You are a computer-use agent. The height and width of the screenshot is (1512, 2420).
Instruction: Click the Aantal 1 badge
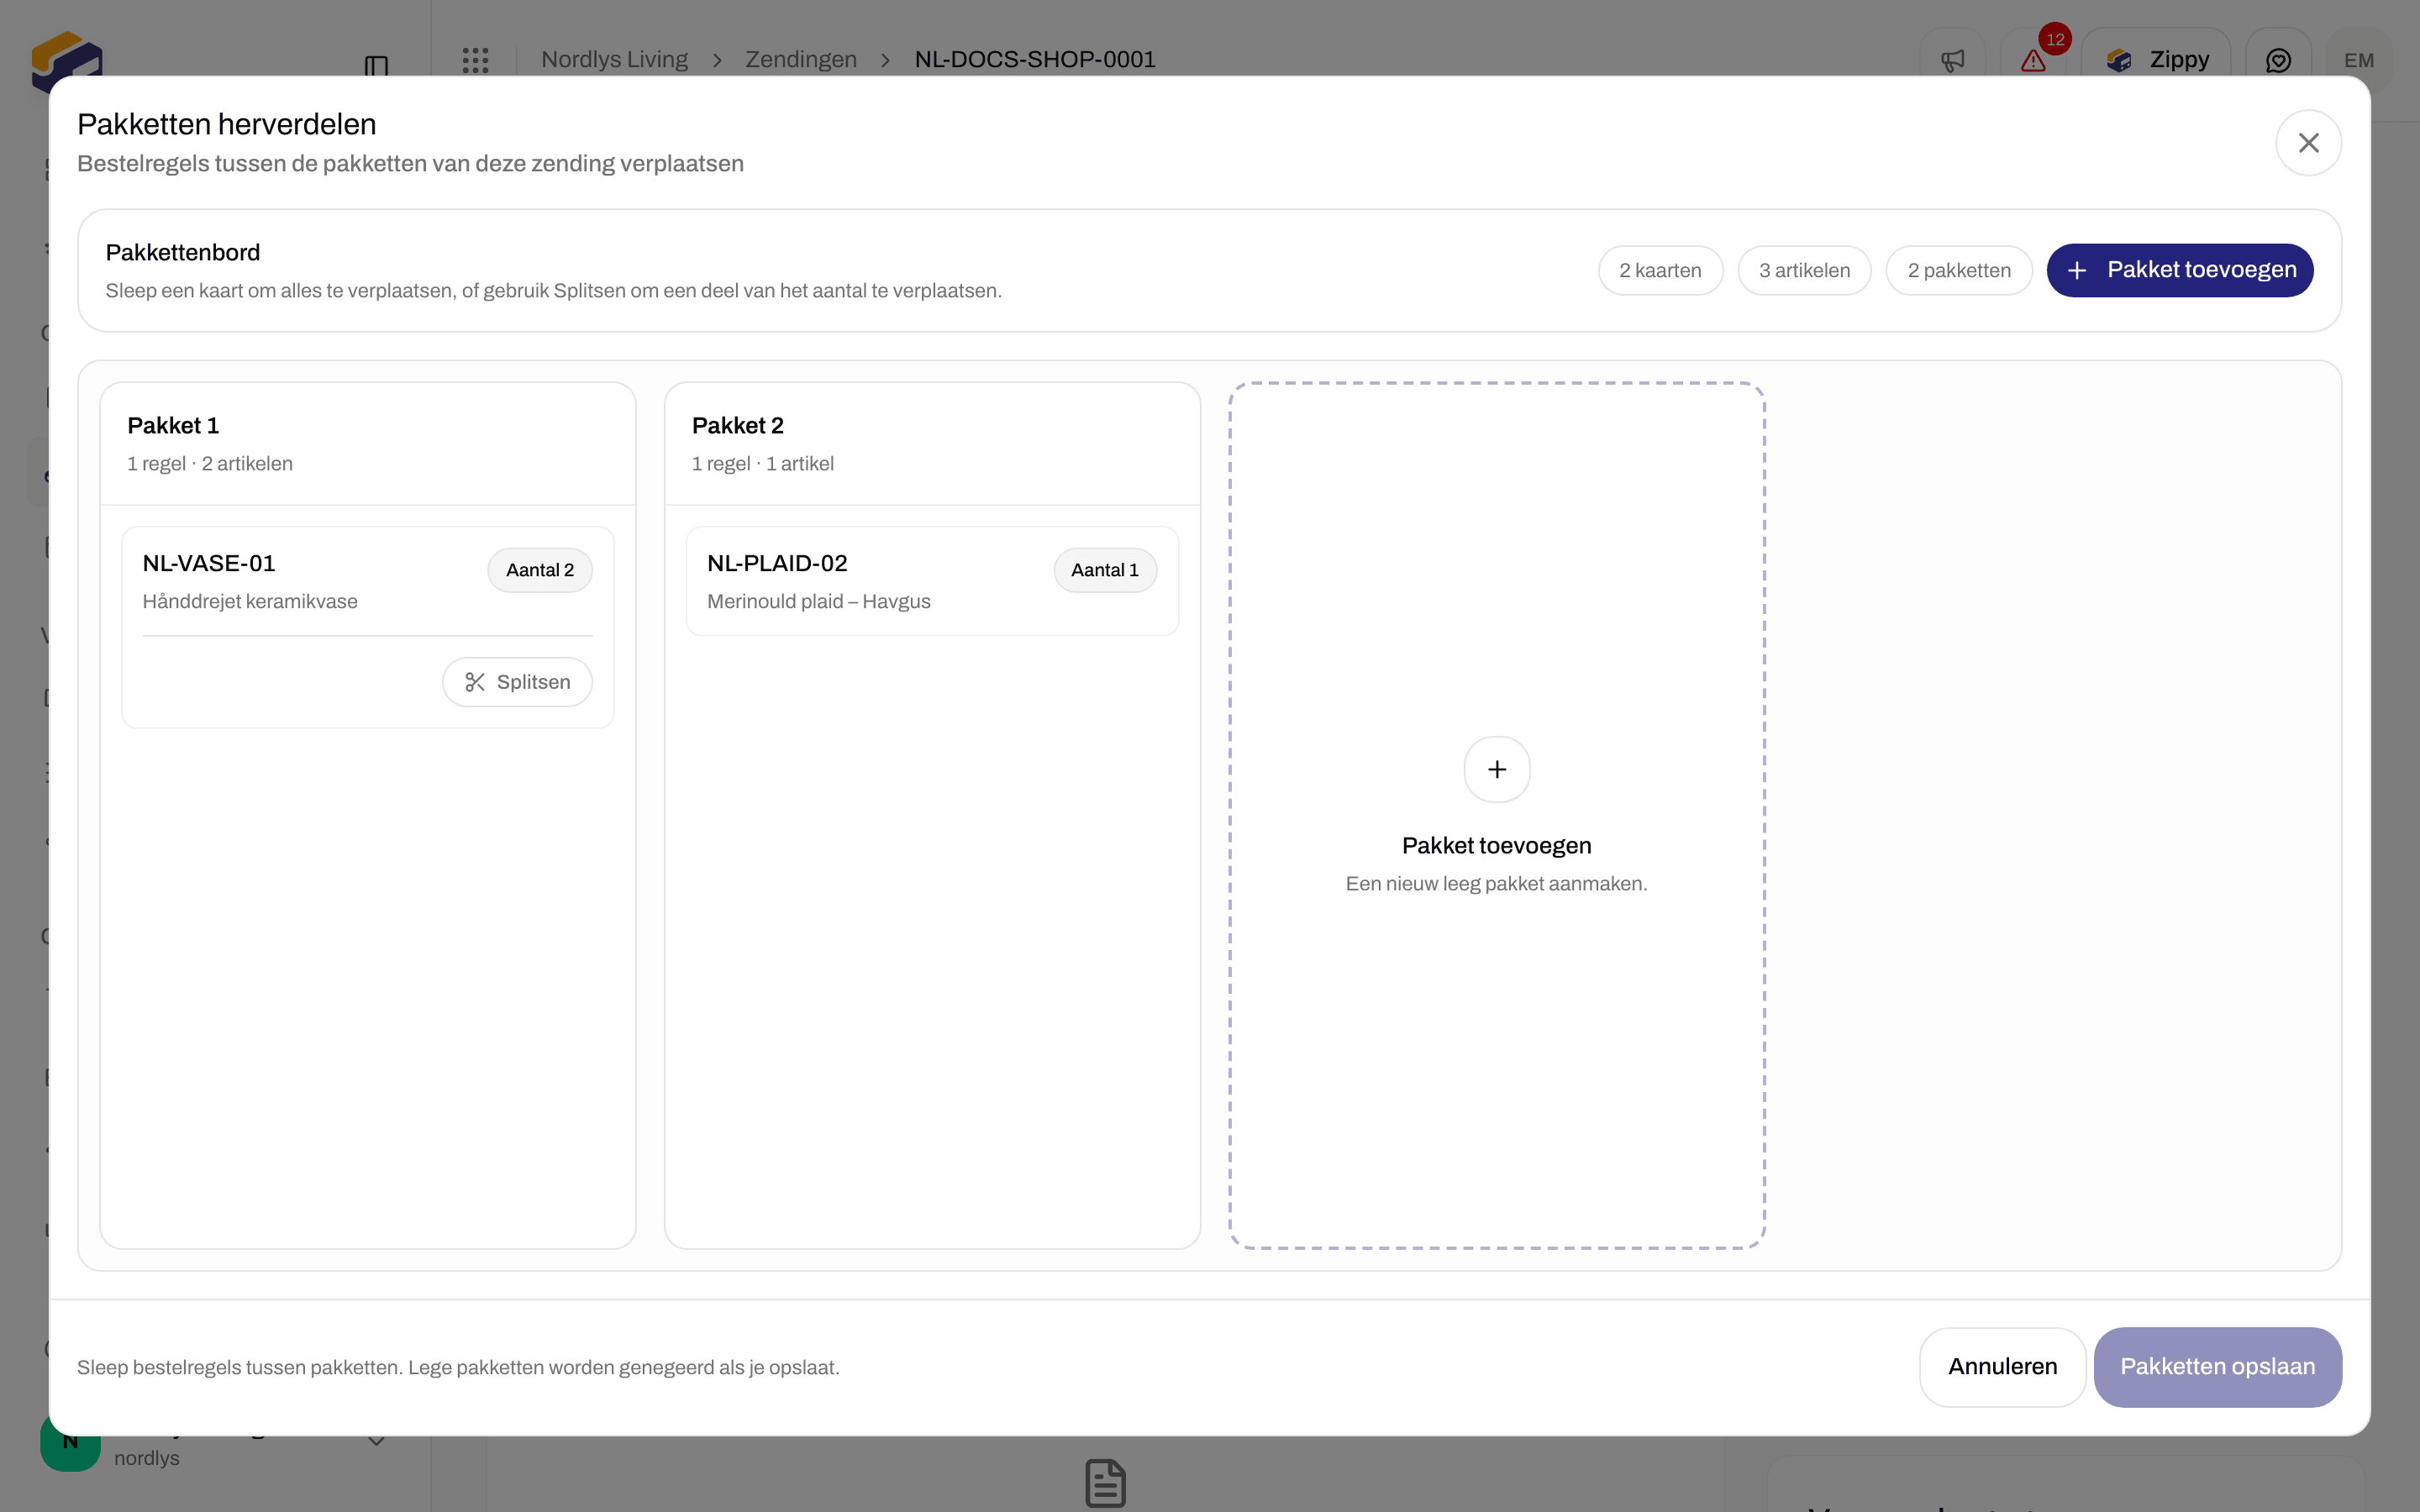tap(1105, 570)
